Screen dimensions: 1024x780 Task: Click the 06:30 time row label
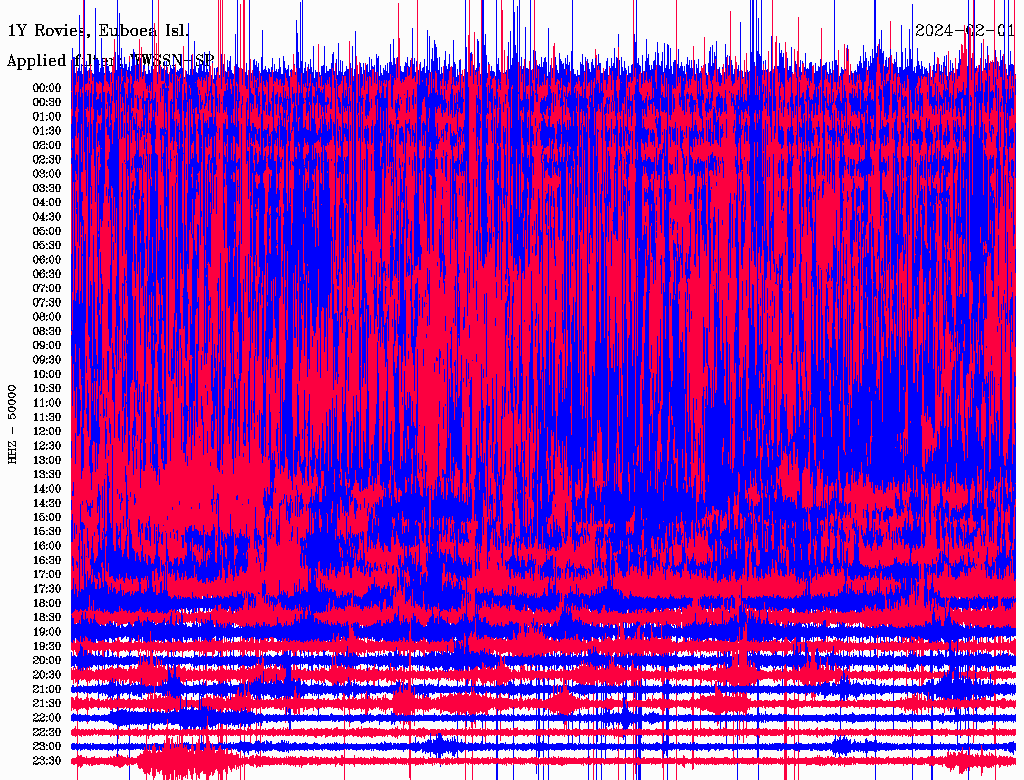pyautogui.click(x=47, y=274)
